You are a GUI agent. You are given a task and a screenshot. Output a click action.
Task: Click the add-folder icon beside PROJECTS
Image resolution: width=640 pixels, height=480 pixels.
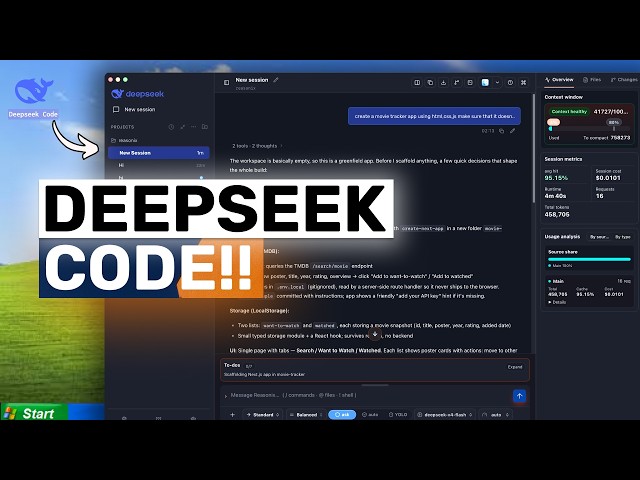pos(205,127)
